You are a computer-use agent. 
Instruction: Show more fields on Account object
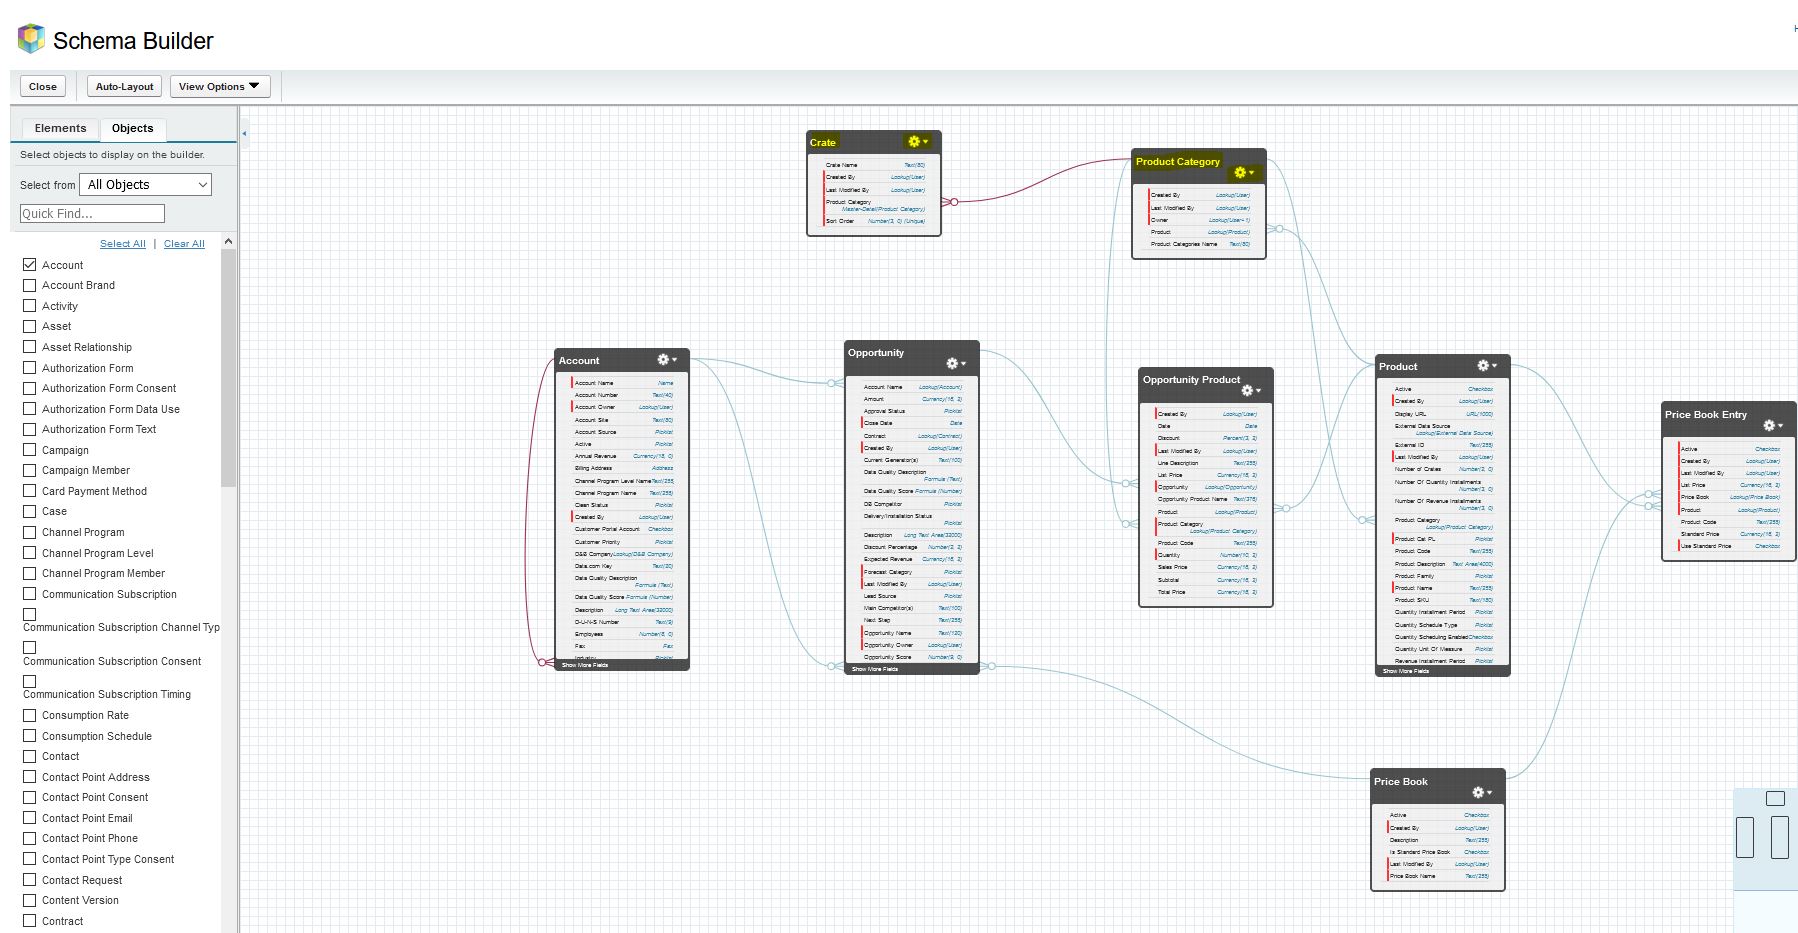(585, 665)
